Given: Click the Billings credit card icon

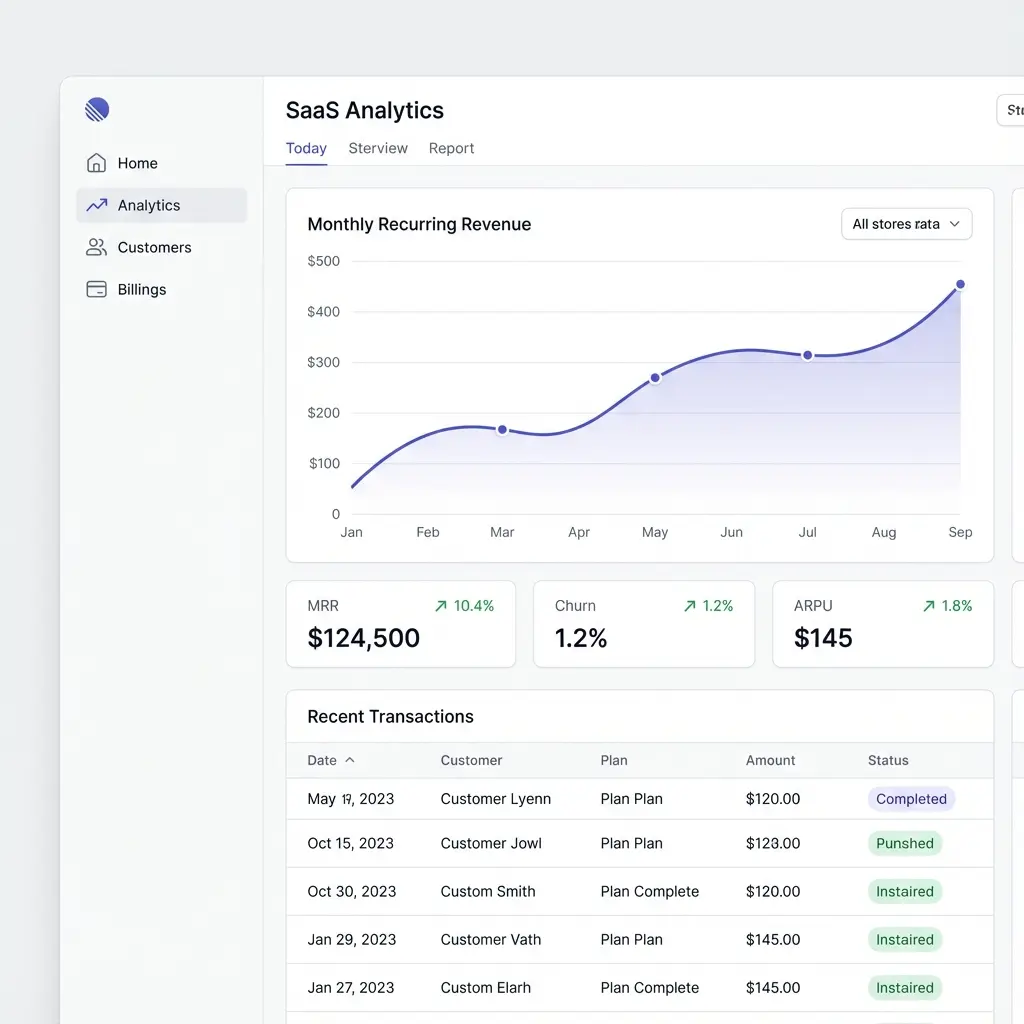Looking at the screenshot, I should click(96, 289).
